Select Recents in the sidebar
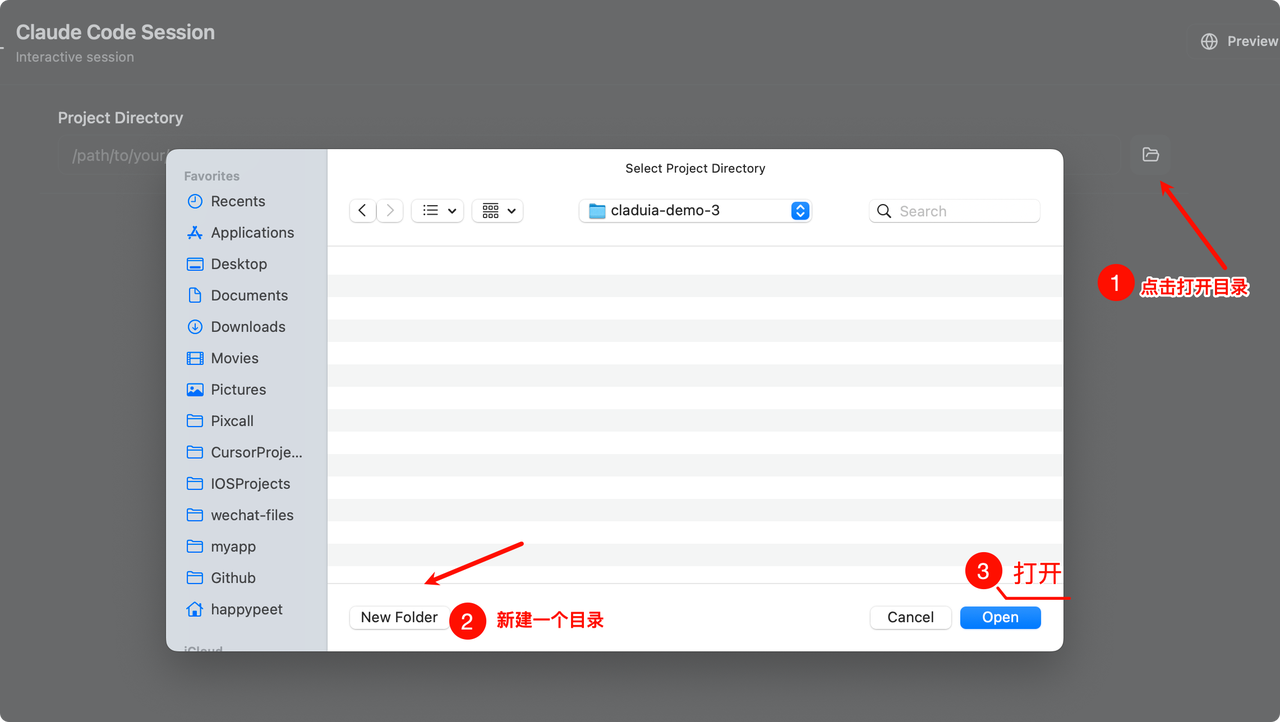 click(238, 202)
